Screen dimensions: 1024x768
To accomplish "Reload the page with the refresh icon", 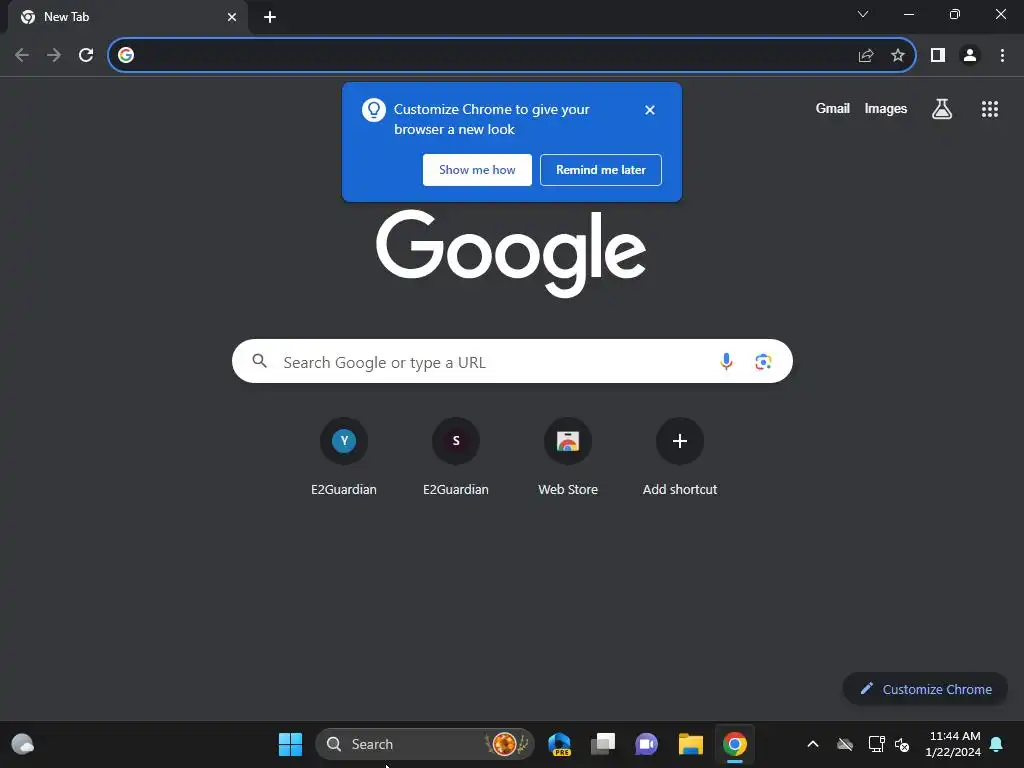I will click(x=86, y=56).
